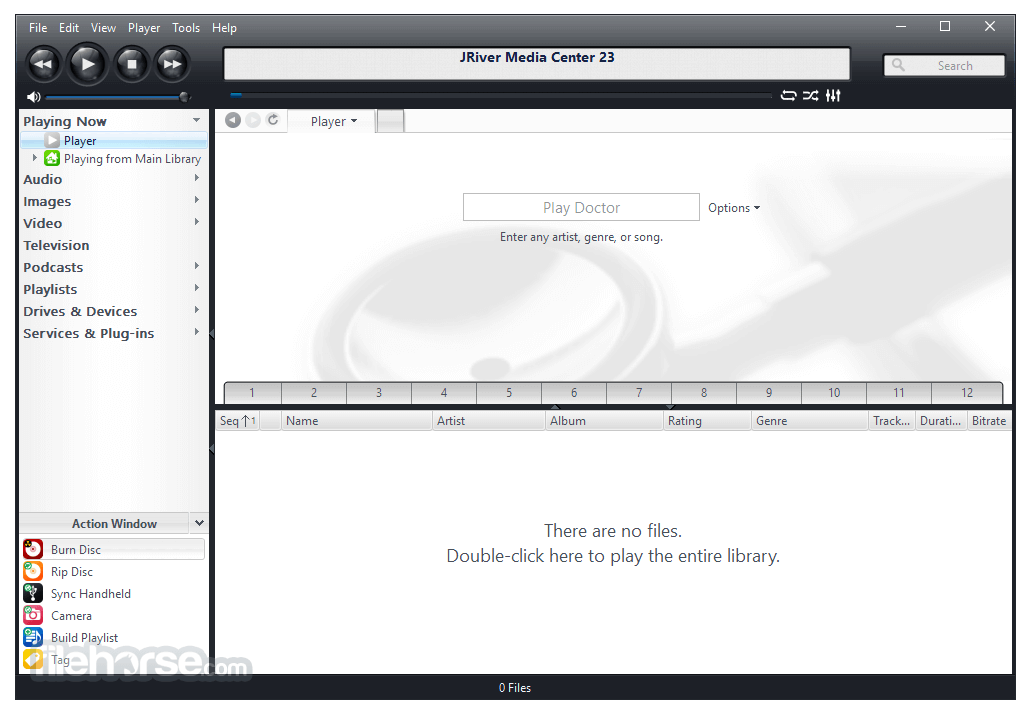Expand the Audio section arrow

tap(196, 178)
